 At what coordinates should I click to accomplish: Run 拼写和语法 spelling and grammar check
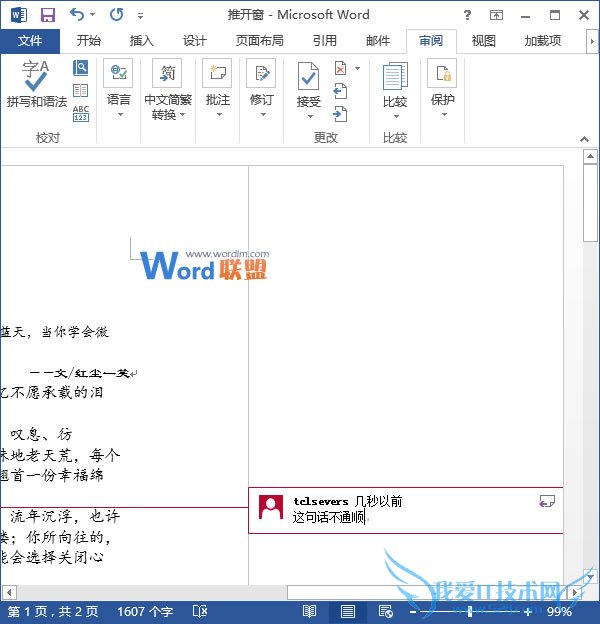[x=37, y=84]
